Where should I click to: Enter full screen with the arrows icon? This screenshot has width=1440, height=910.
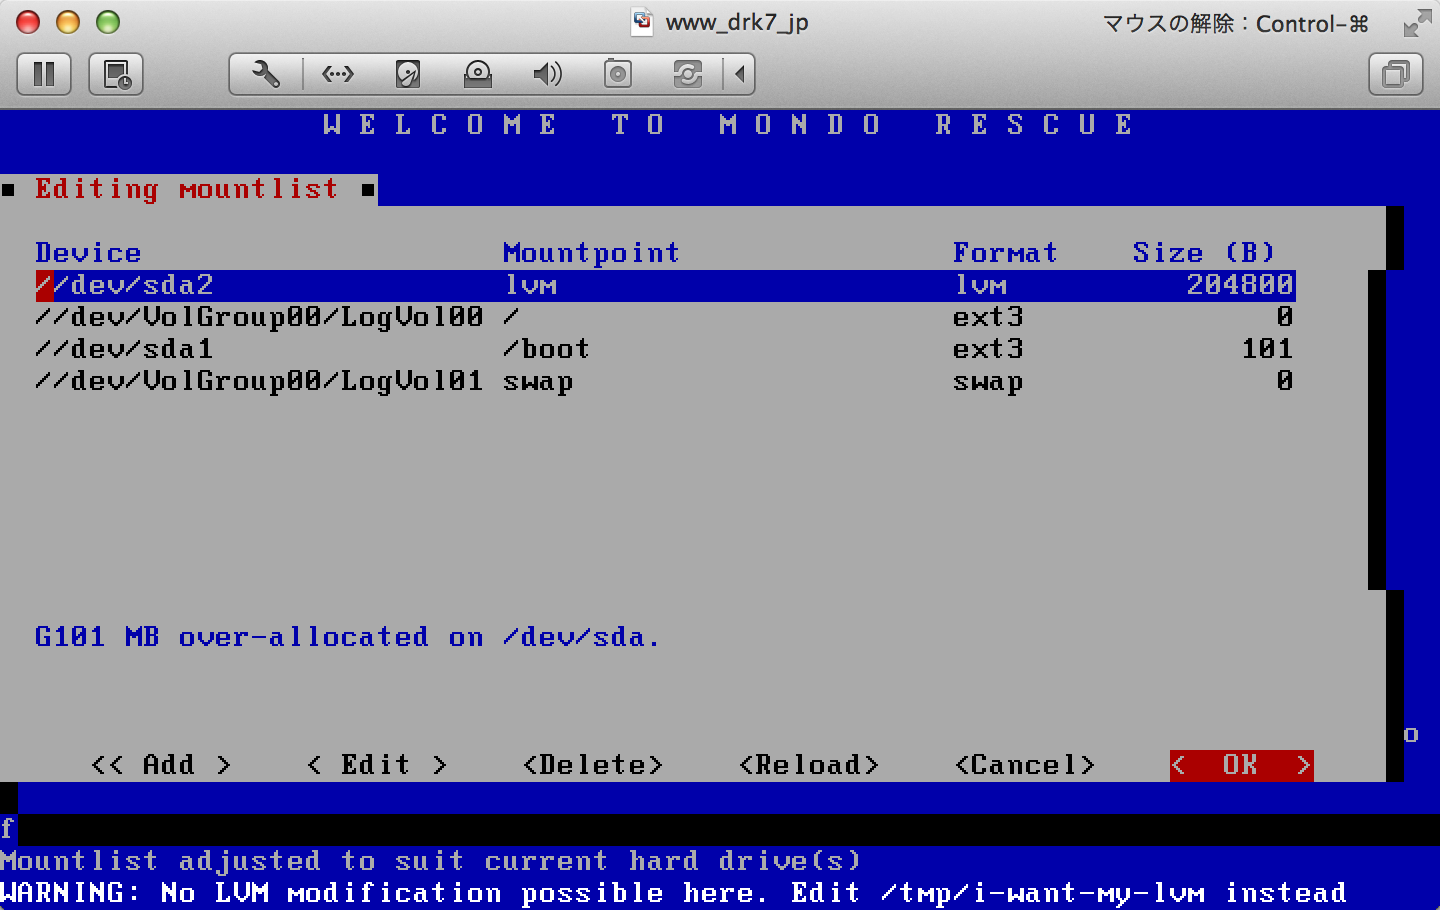[x=1417, y=23]
